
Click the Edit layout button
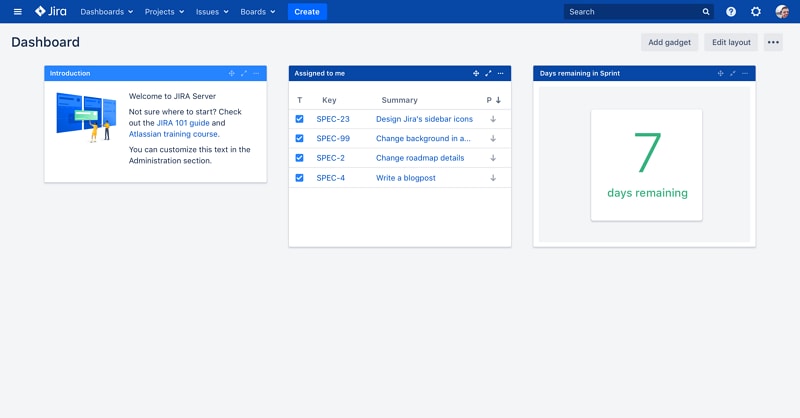pyautogui.click(x=731, y=42)
